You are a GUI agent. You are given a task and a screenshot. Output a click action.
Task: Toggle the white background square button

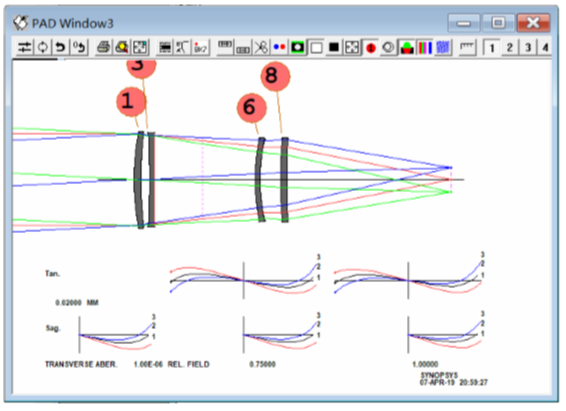[x=316, y=47]
